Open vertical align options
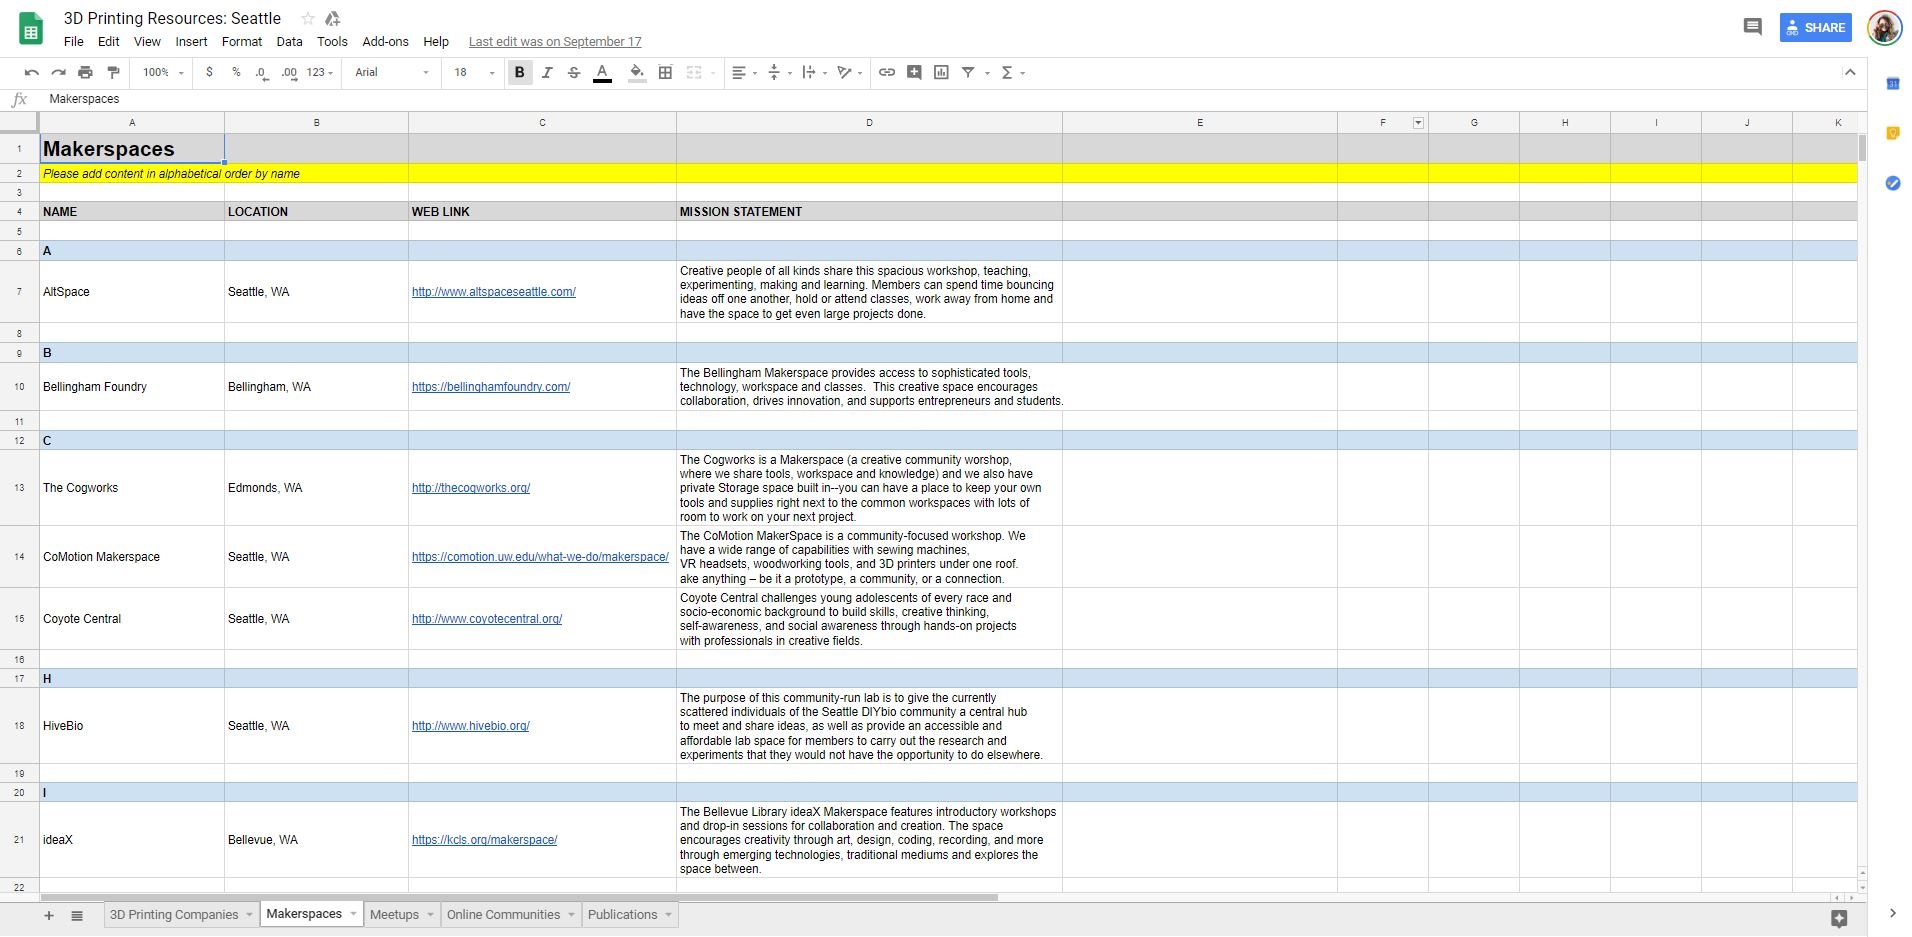This screenshot has height=937, width=1912. tap(779, 72)
